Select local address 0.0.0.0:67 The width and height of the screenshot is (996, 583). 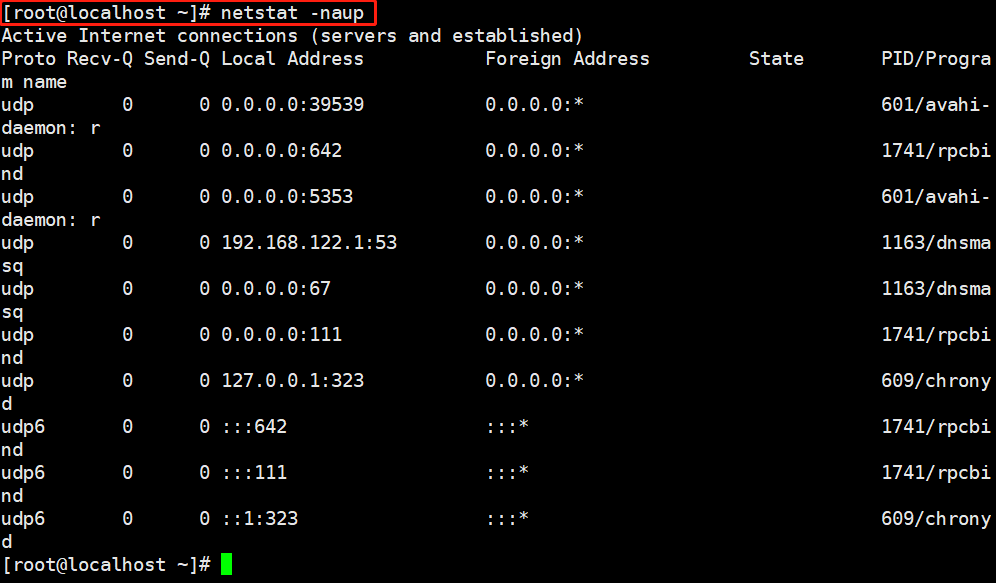tap(276, 288)
